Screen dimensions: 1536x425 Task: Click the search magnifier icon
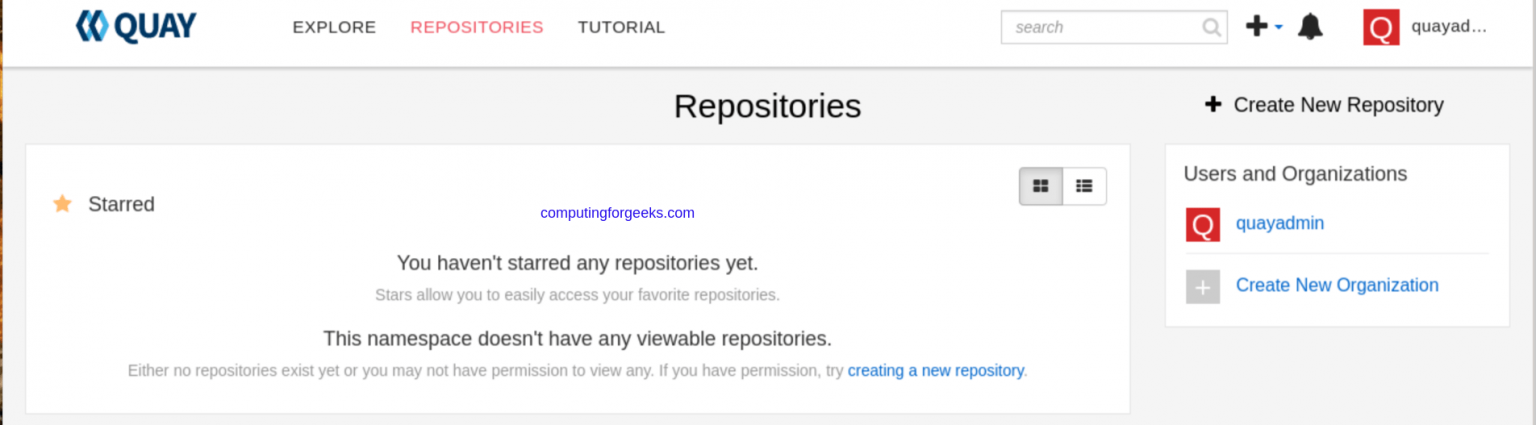pyautogui.click(x=1211, y=27)
